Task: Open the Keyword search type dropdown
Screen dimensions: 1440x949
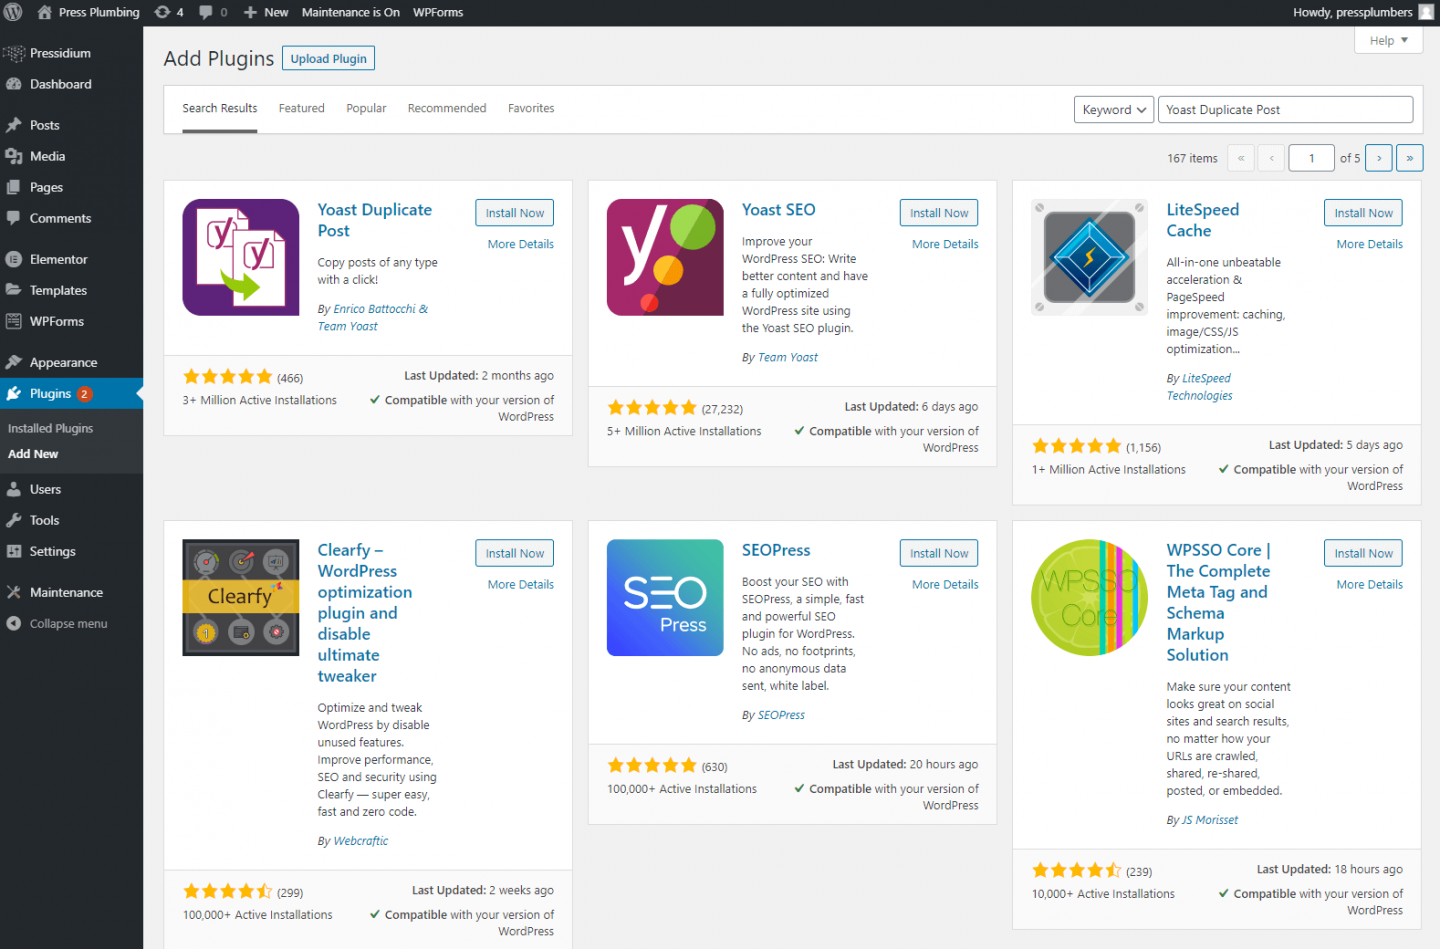Action: (1114, 110)
